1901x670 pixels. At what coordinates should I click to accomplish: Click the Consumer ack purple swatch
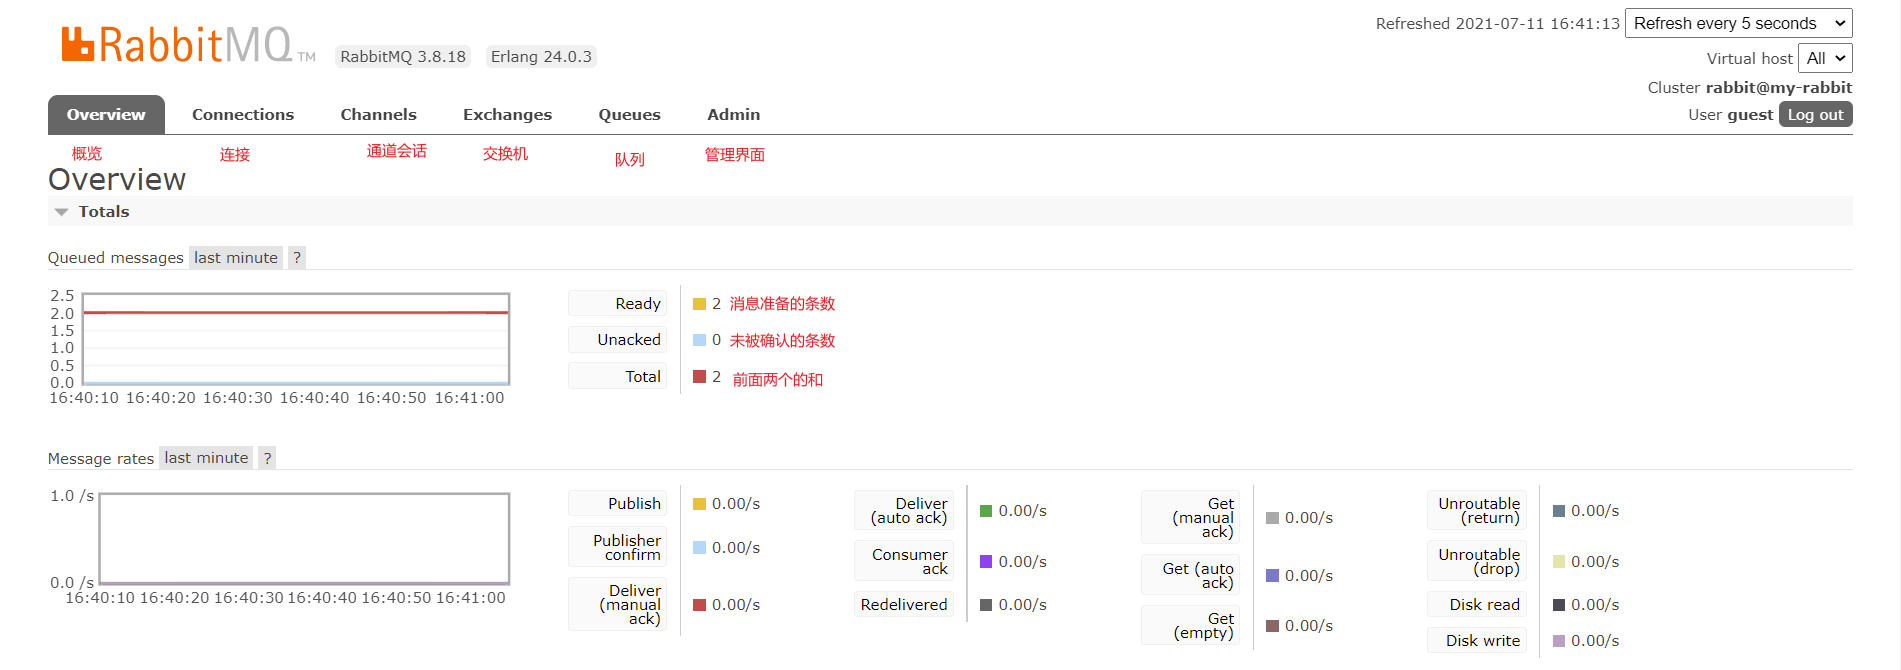tap(986, 562)
